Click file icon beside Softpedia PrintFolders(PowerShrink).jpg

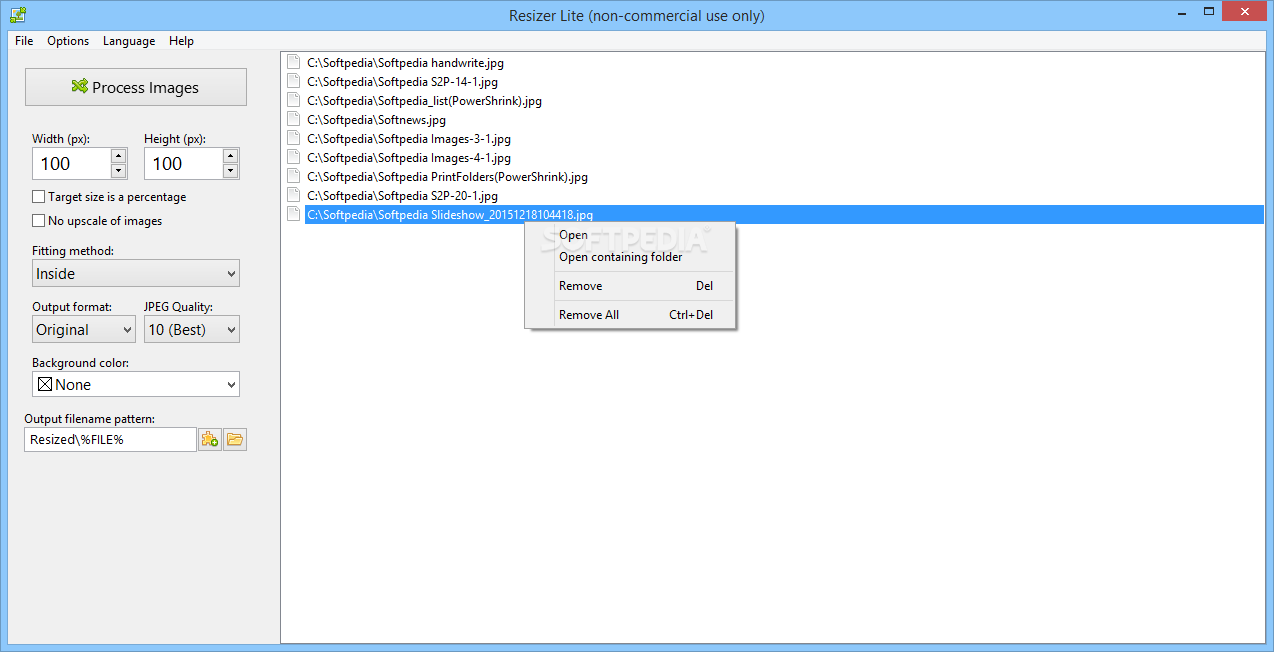point(293,176)
